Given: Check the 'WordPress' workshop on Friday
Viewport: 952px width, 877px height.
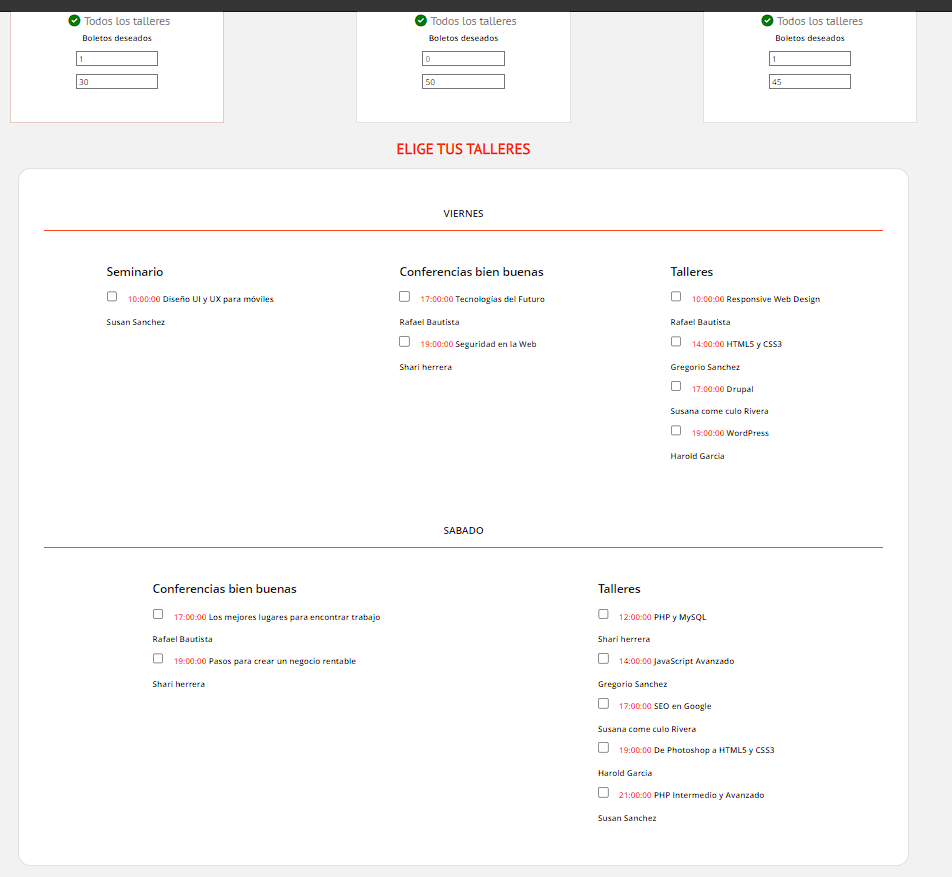Looking at the screenshot, I should pyautogui.click(x=675, y=429).
